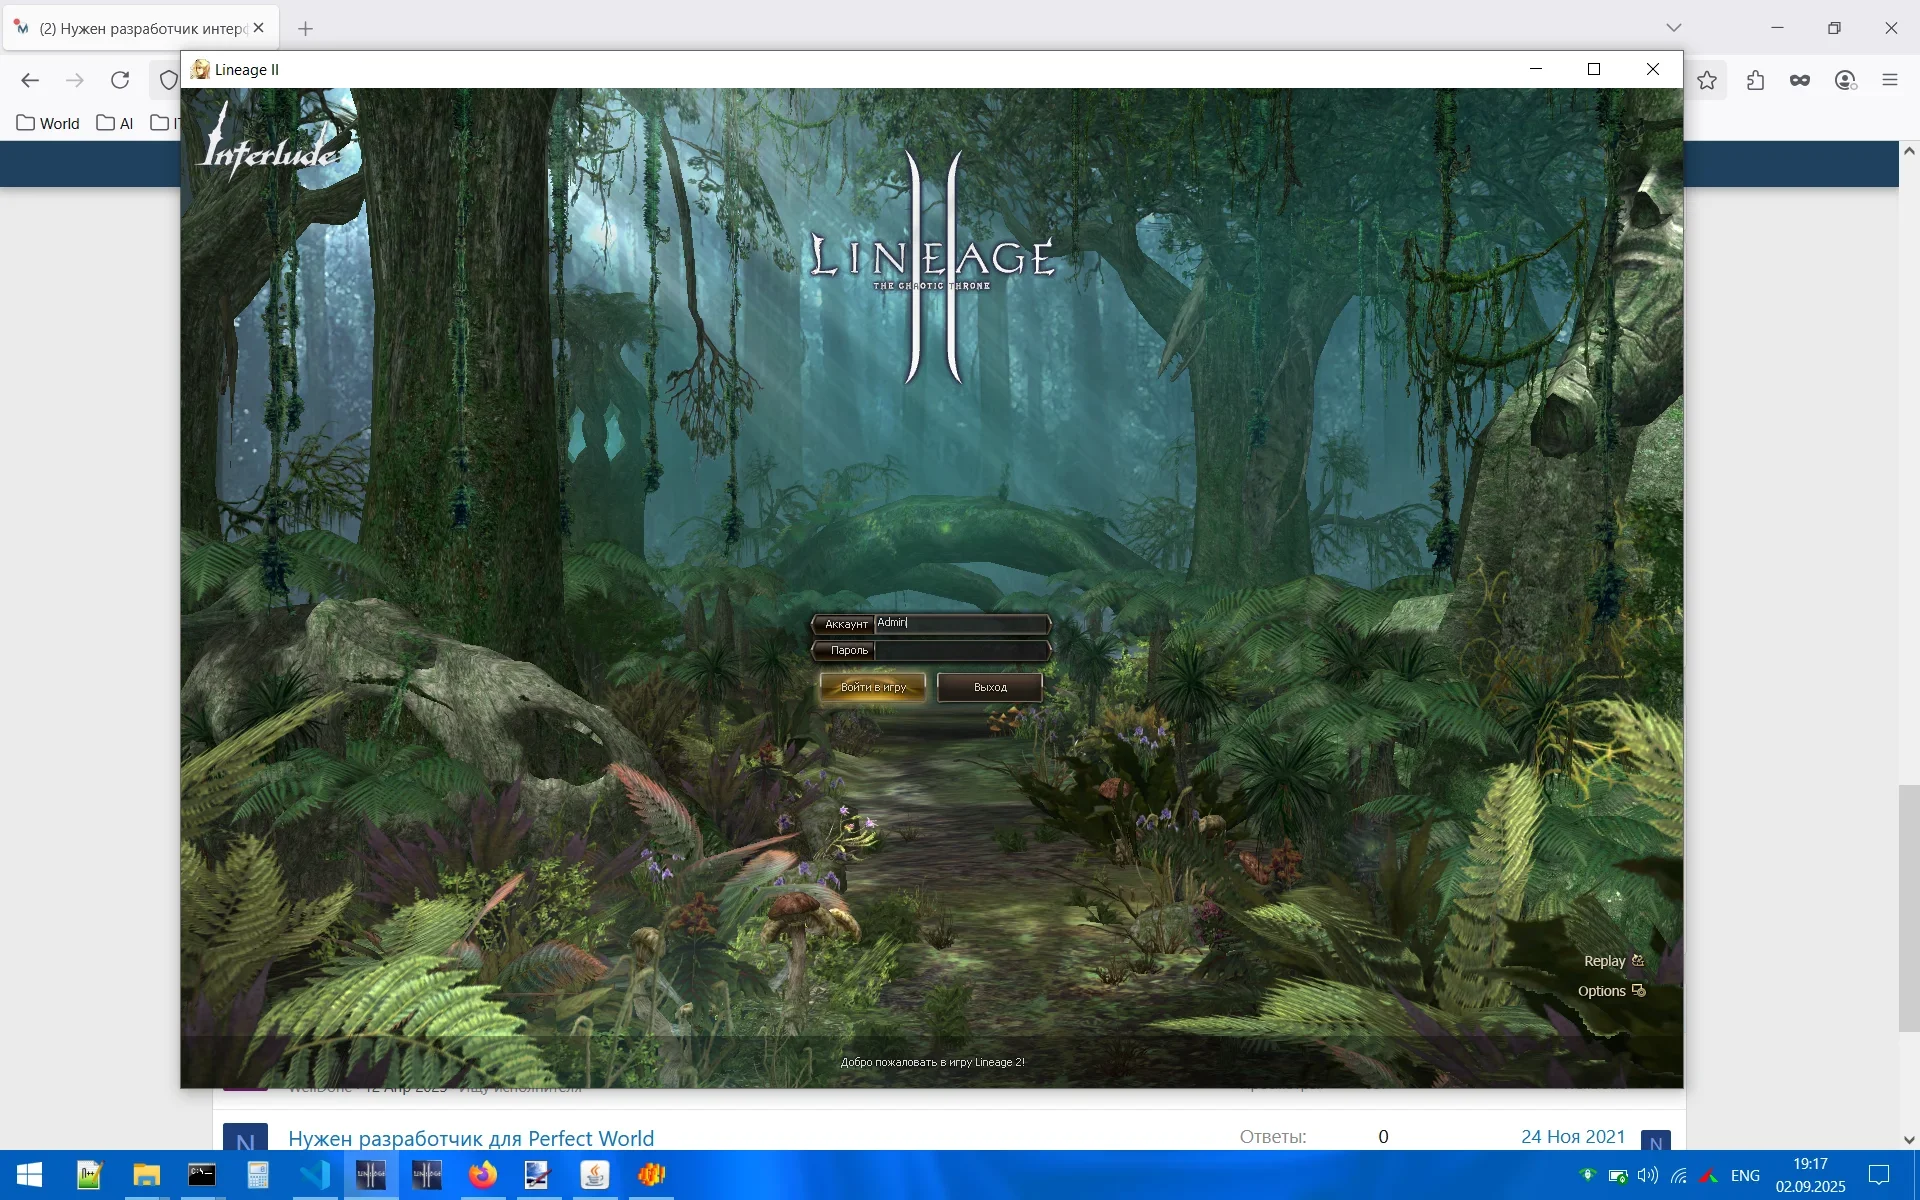Select the browser tab 'Нужен разработчик интер'
The width and height of the screenshot is (1920, 1200).
coord(142,28)
